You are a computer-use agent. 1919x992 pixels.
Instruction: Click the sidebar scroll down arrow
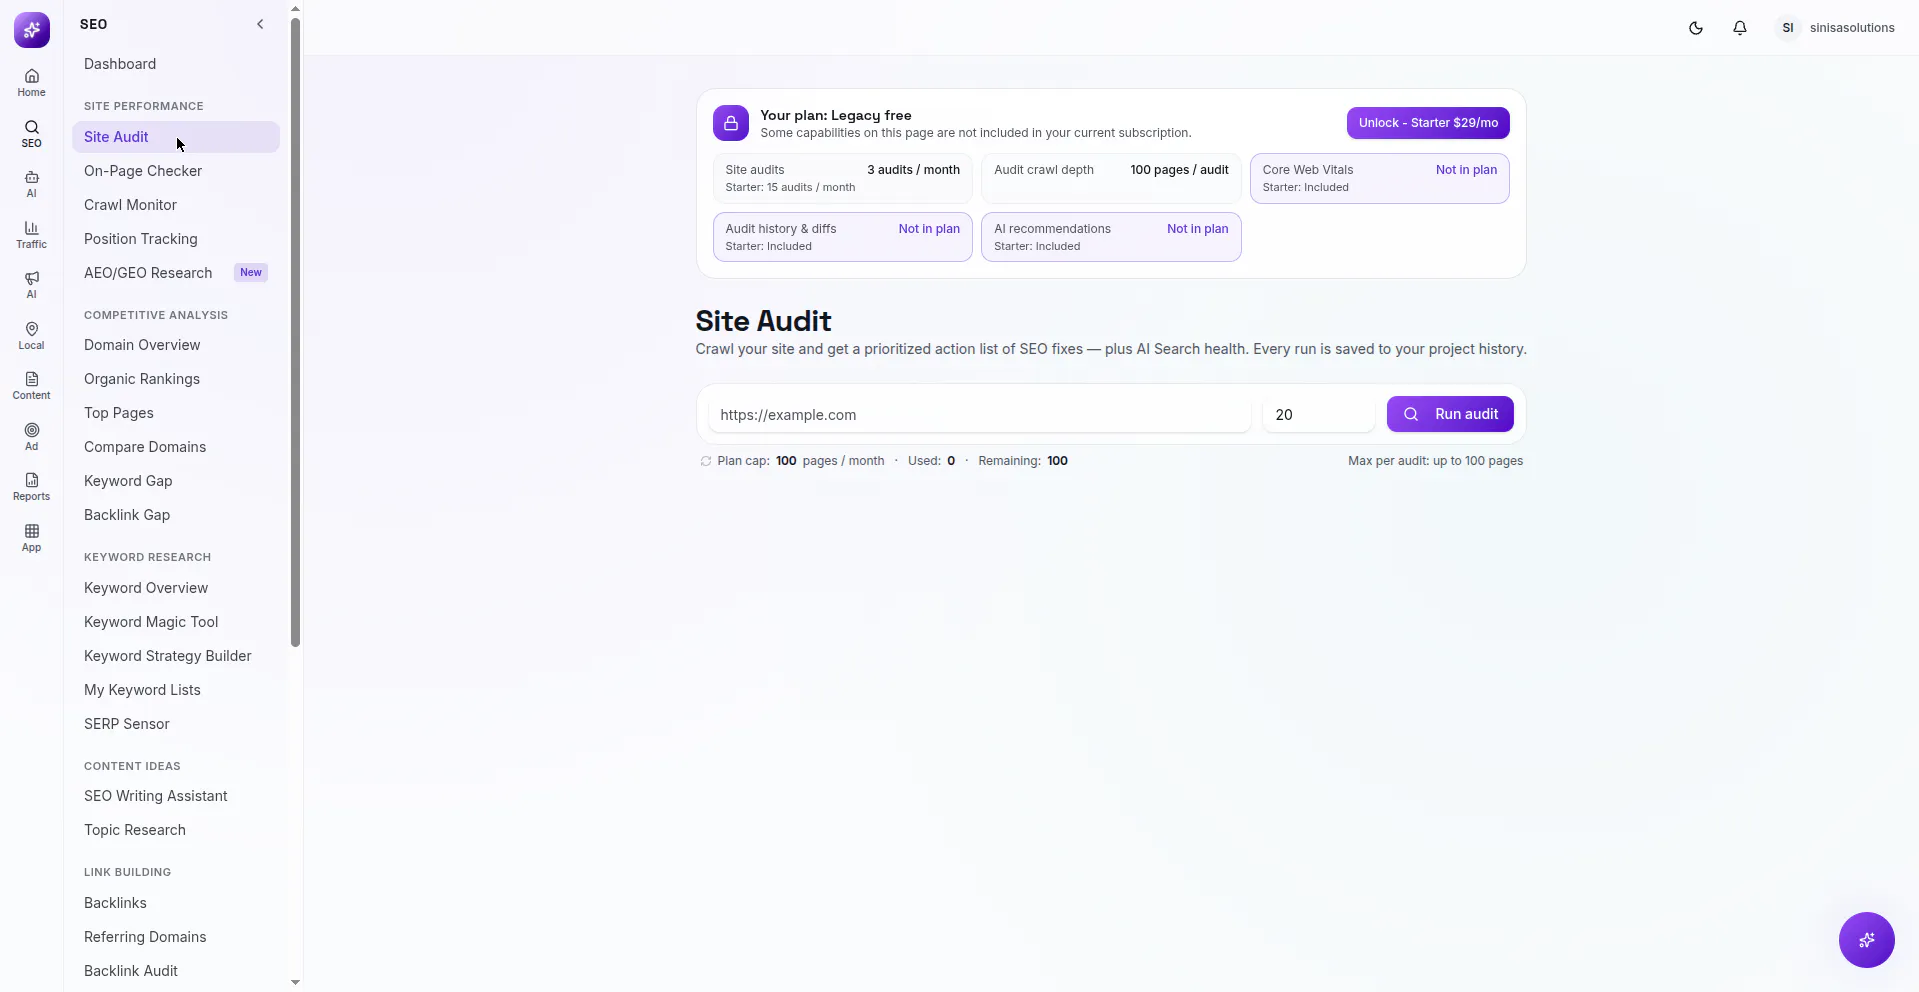[295, 982]
